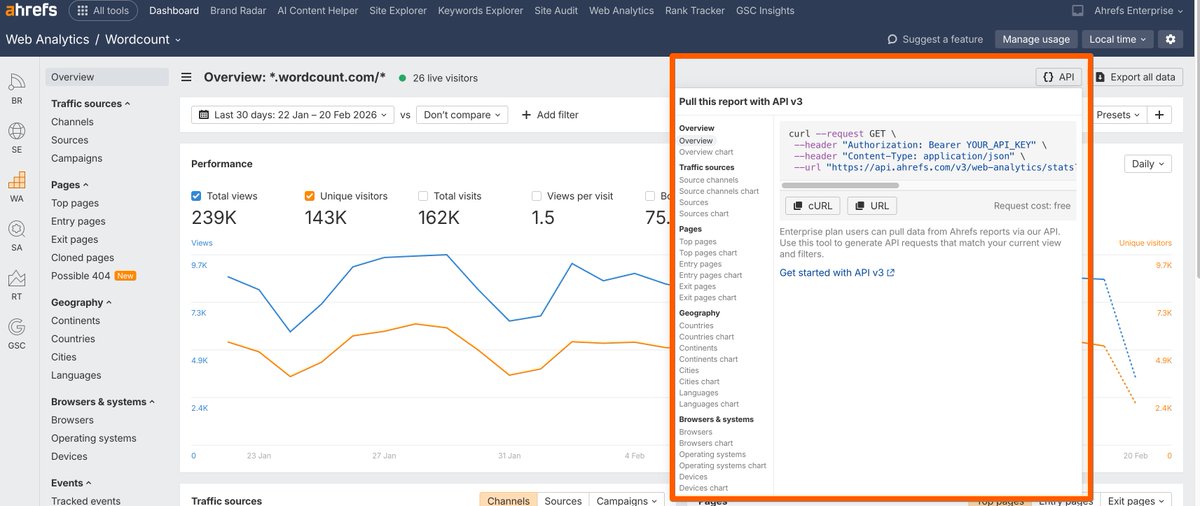
Task: Open Get started with API v3 link
Action: (x=837, y=272)
